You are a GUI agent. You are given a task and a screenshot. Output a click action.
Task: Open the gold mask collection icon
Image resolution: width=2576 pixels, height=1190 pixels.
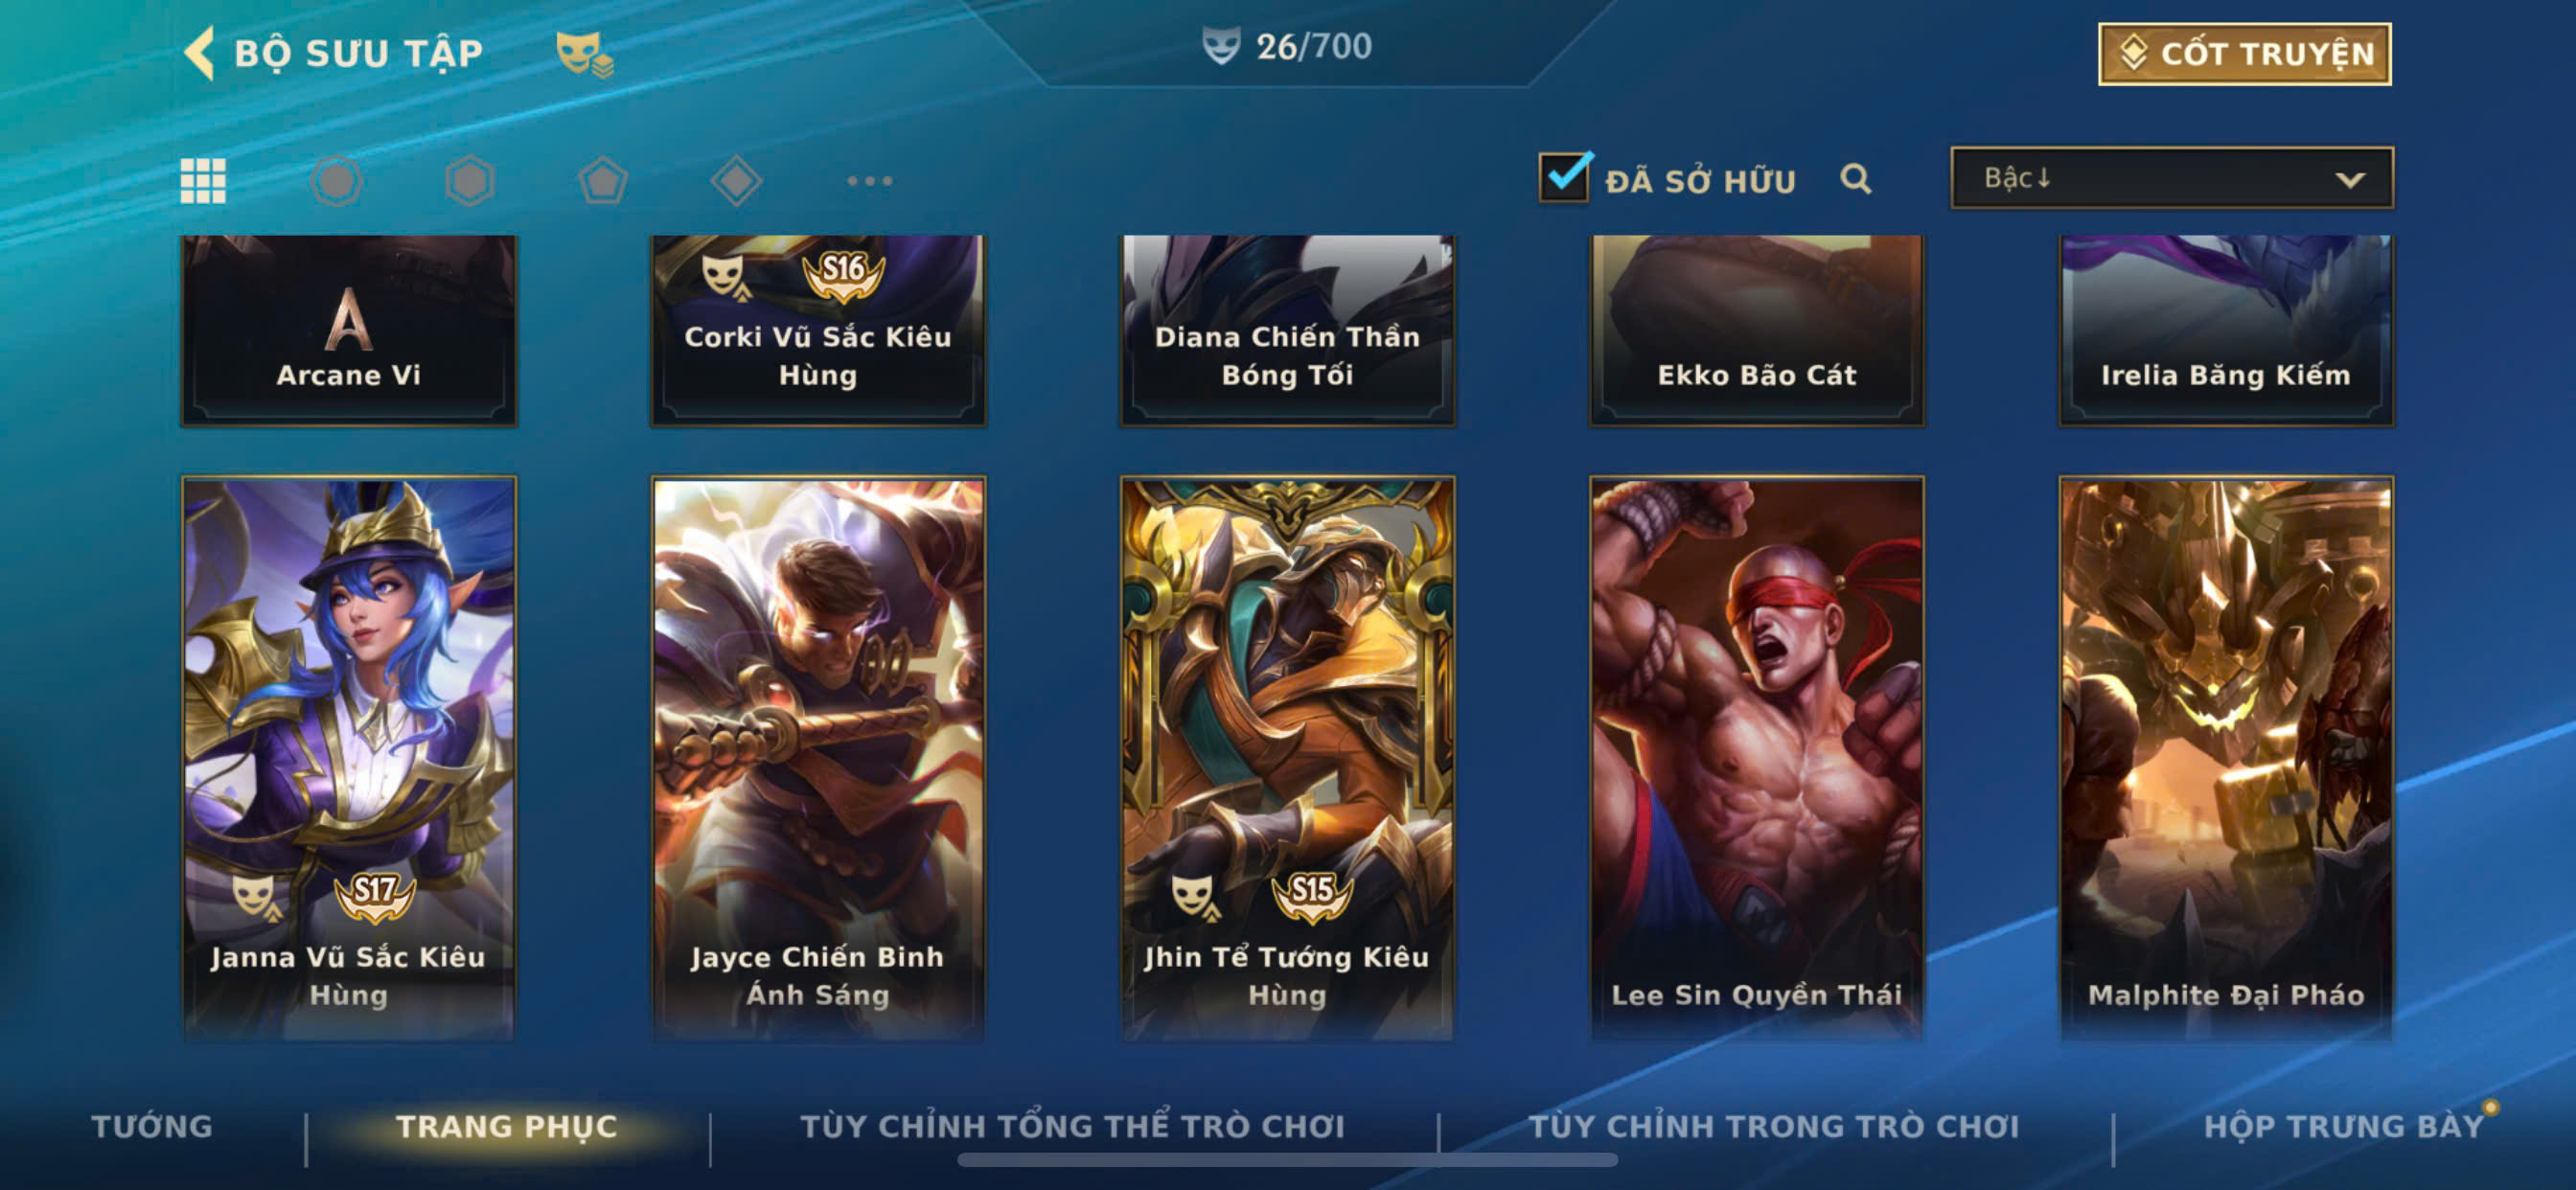click(x=585, y=53)
